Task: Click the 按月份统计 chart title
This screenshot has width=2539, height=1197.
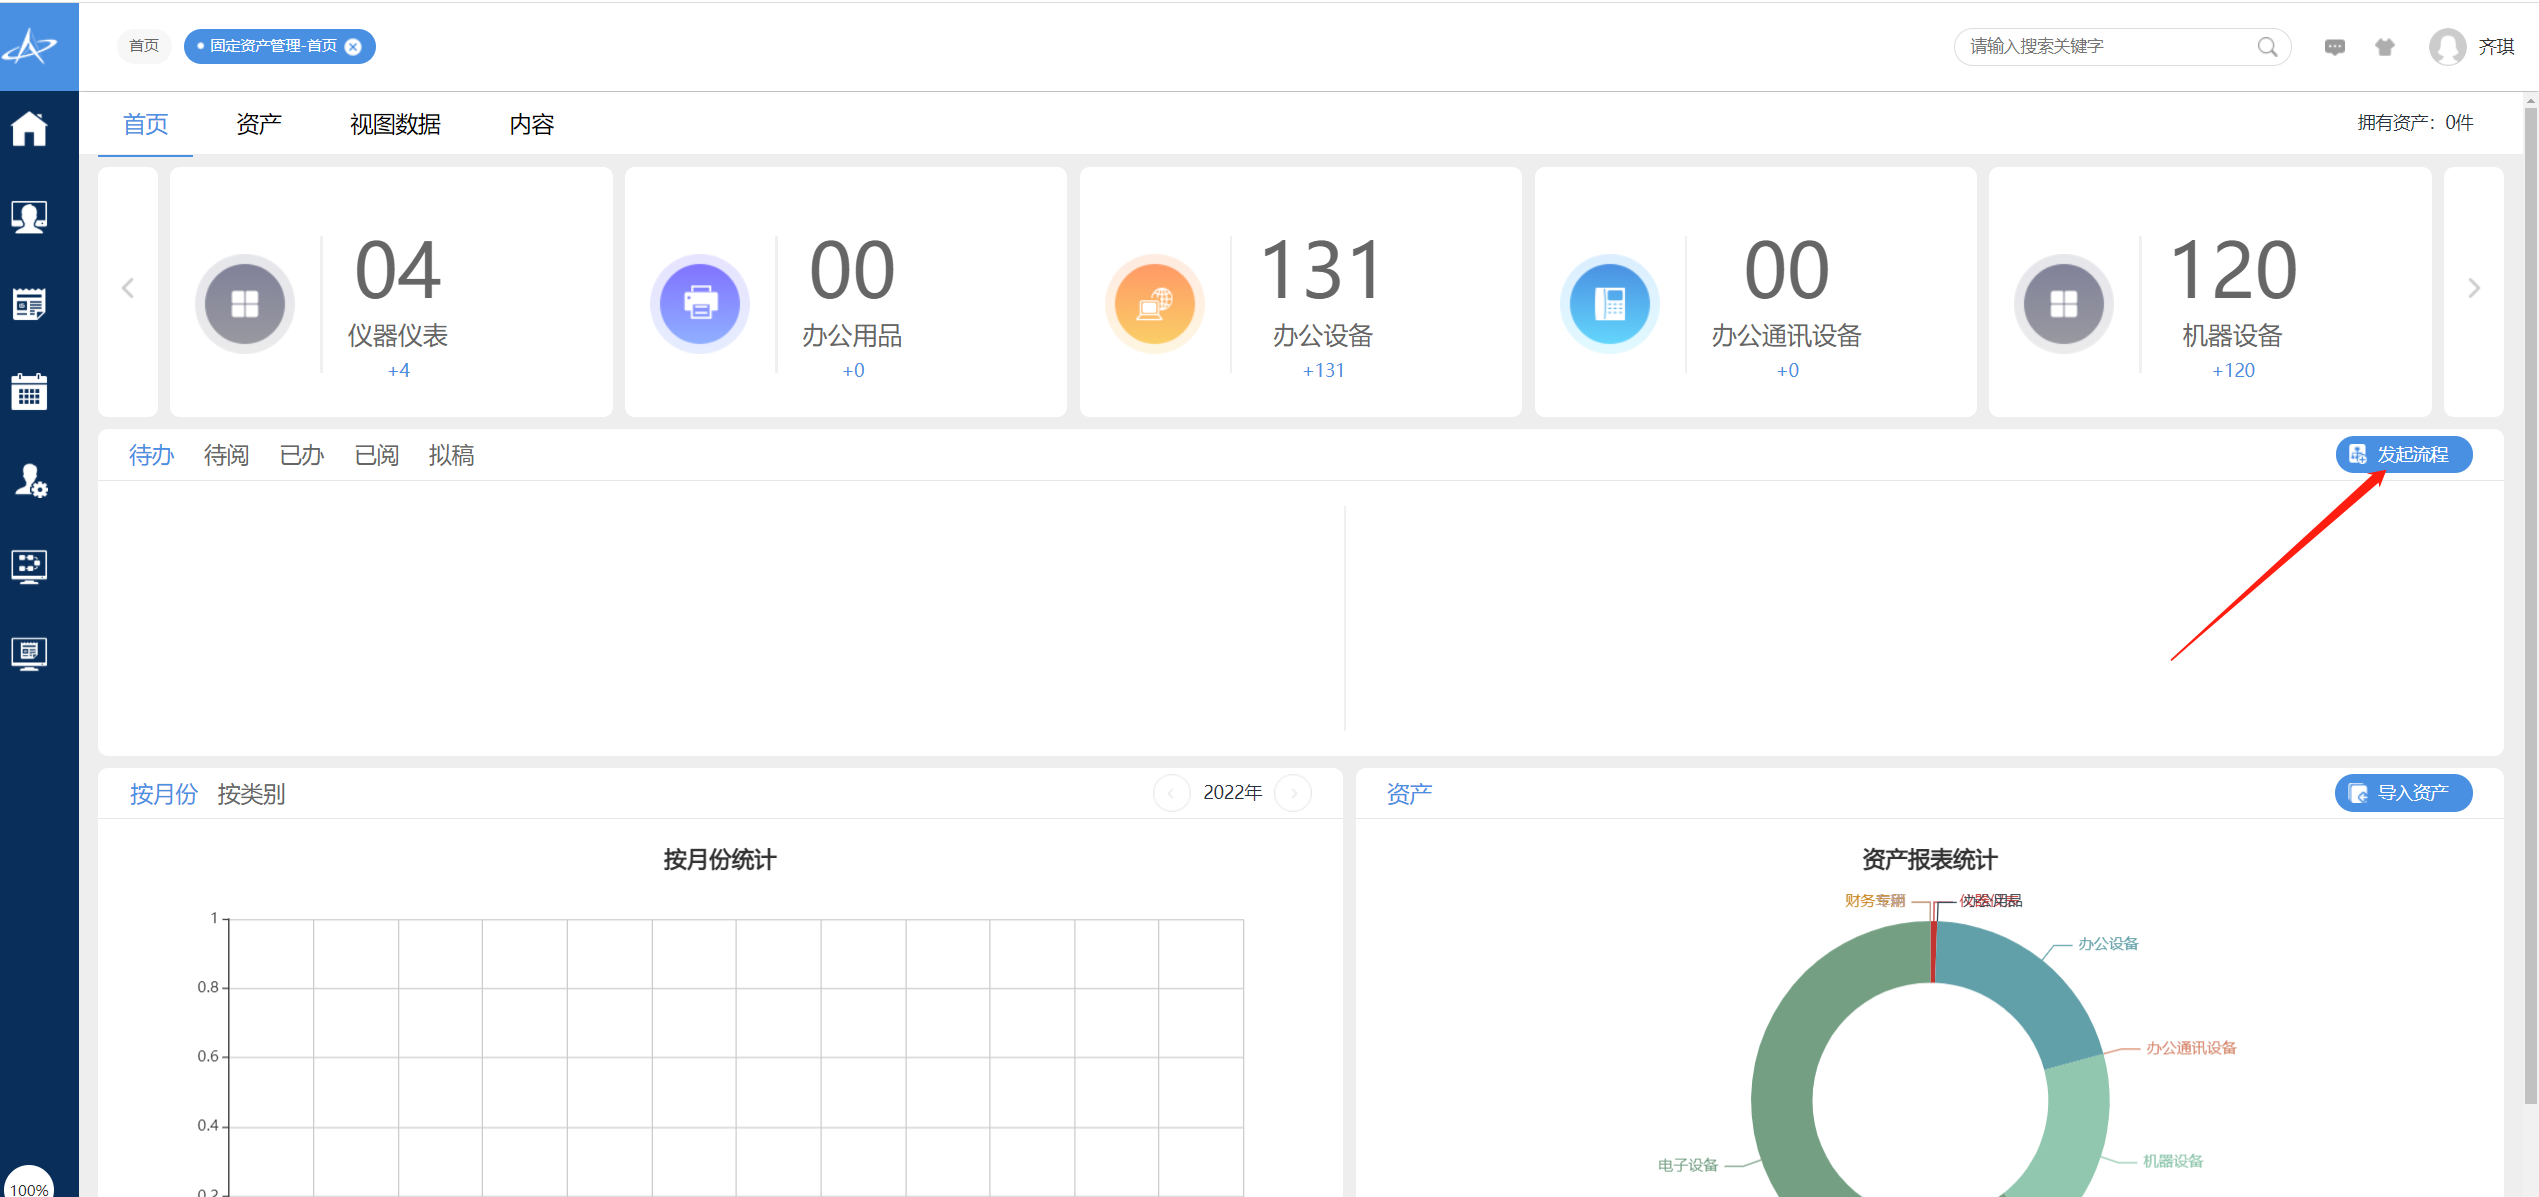Action: [x=720, y=860]
